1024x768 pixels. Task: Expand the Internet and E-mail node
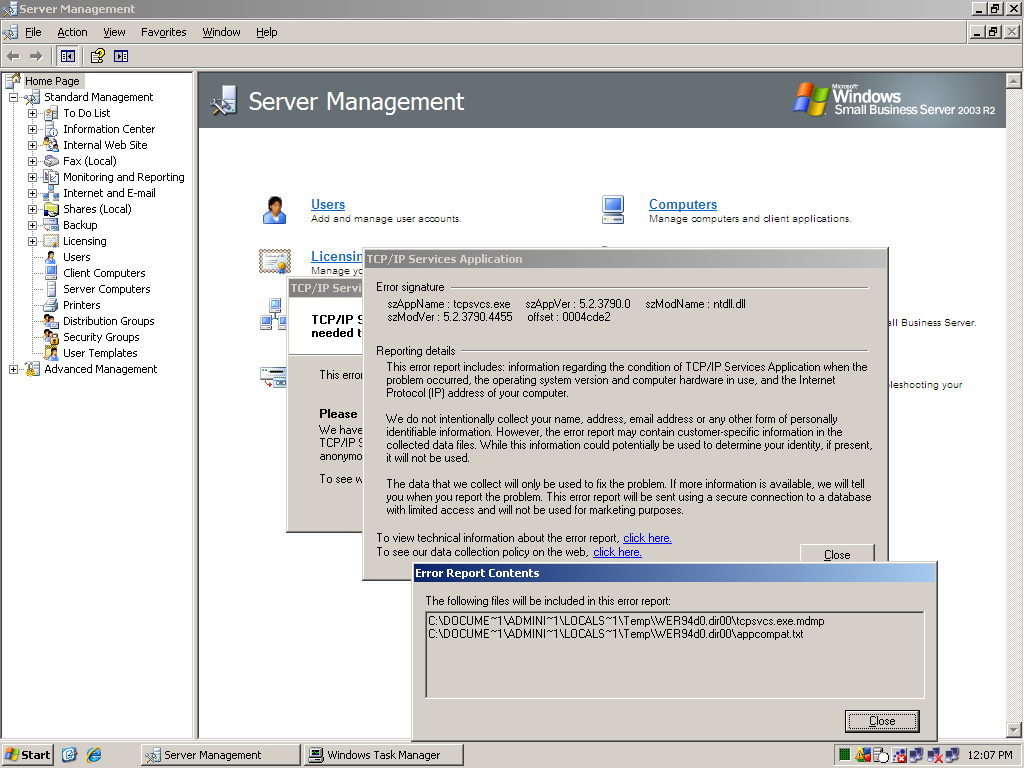[32, 193]
